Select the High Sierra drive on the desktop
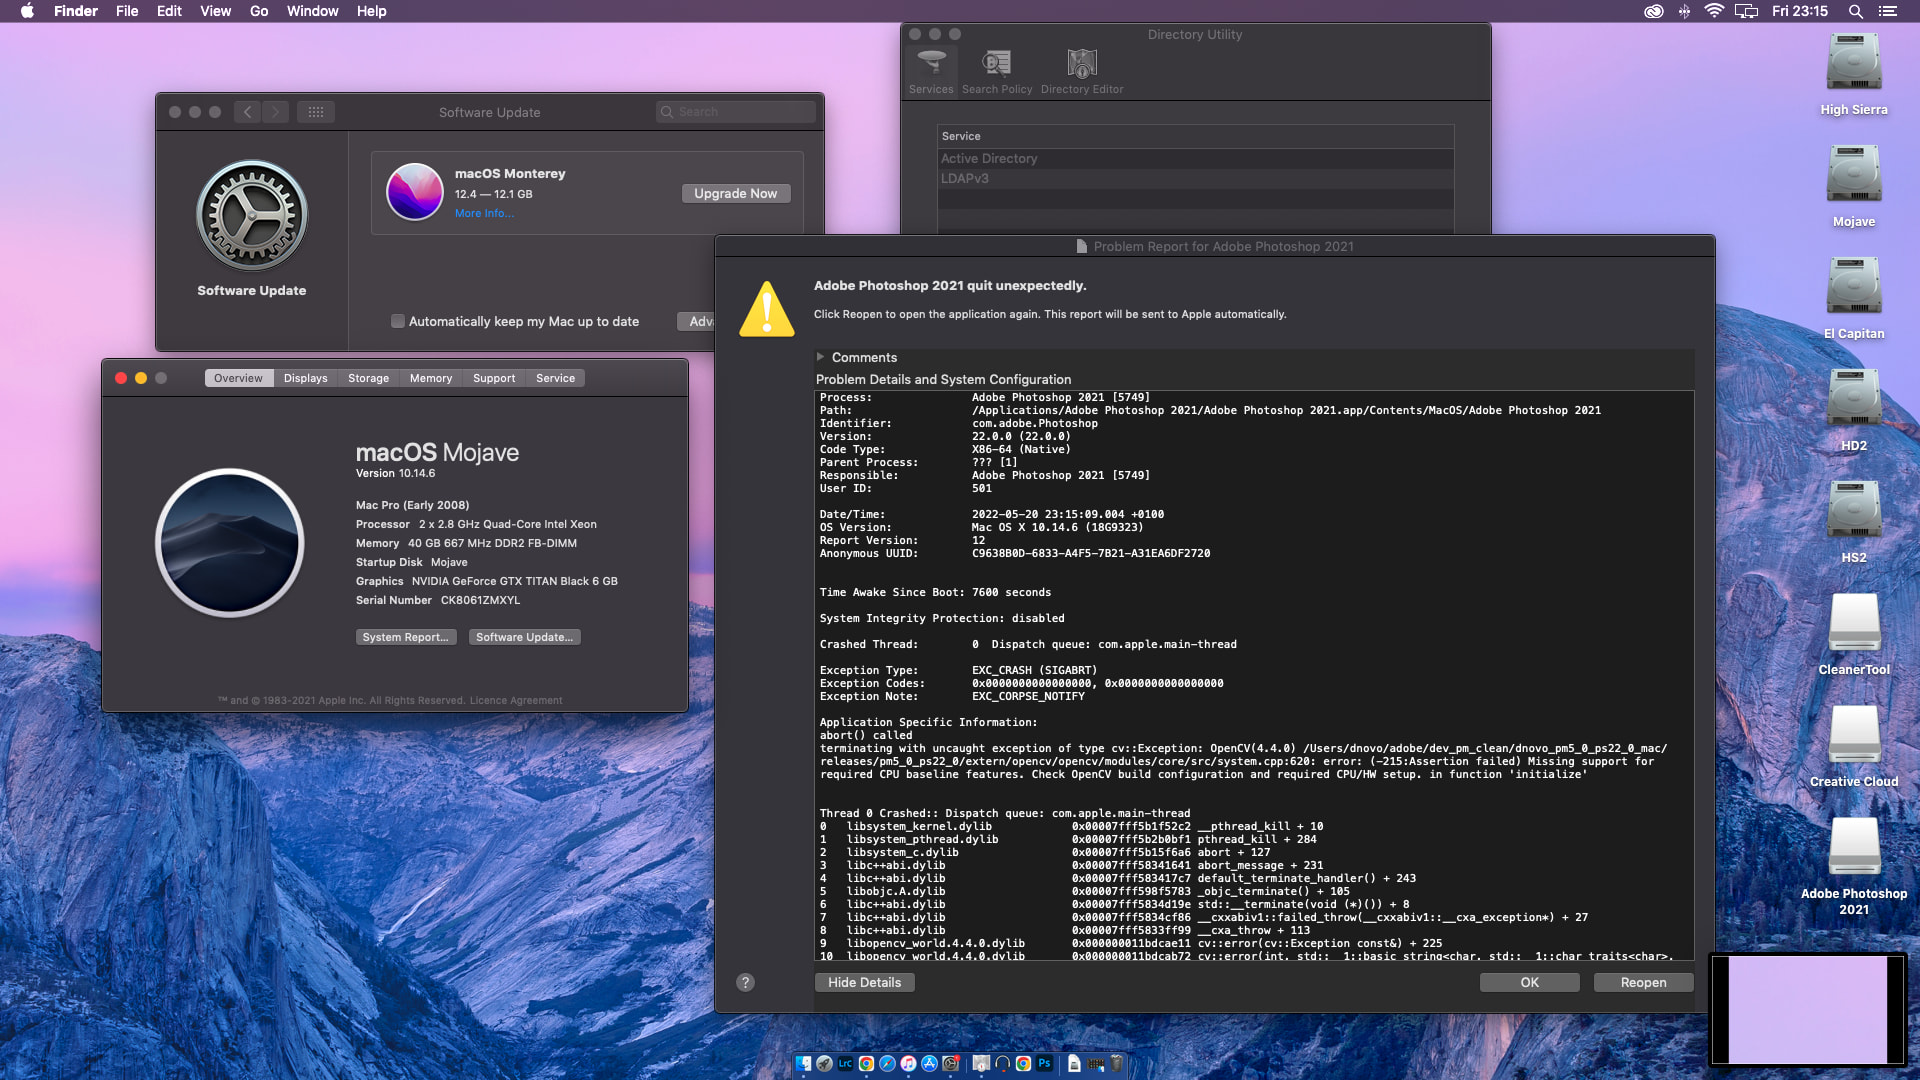1920x1080 pixels. tap(1854, 75)
